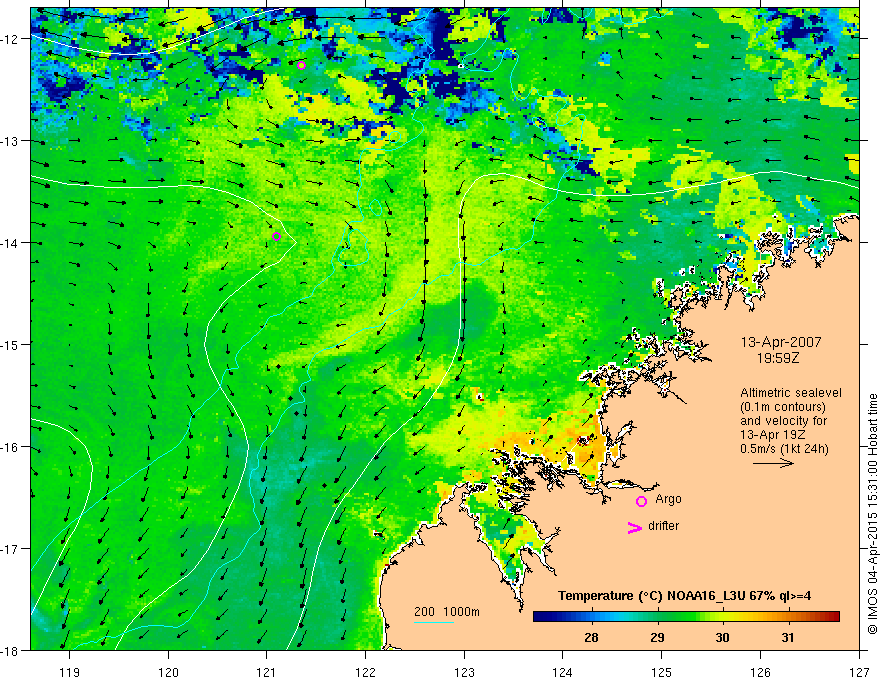Click latitude axis label -12
The width and height of the screenshot is (880, 680).
pos(11,39)
